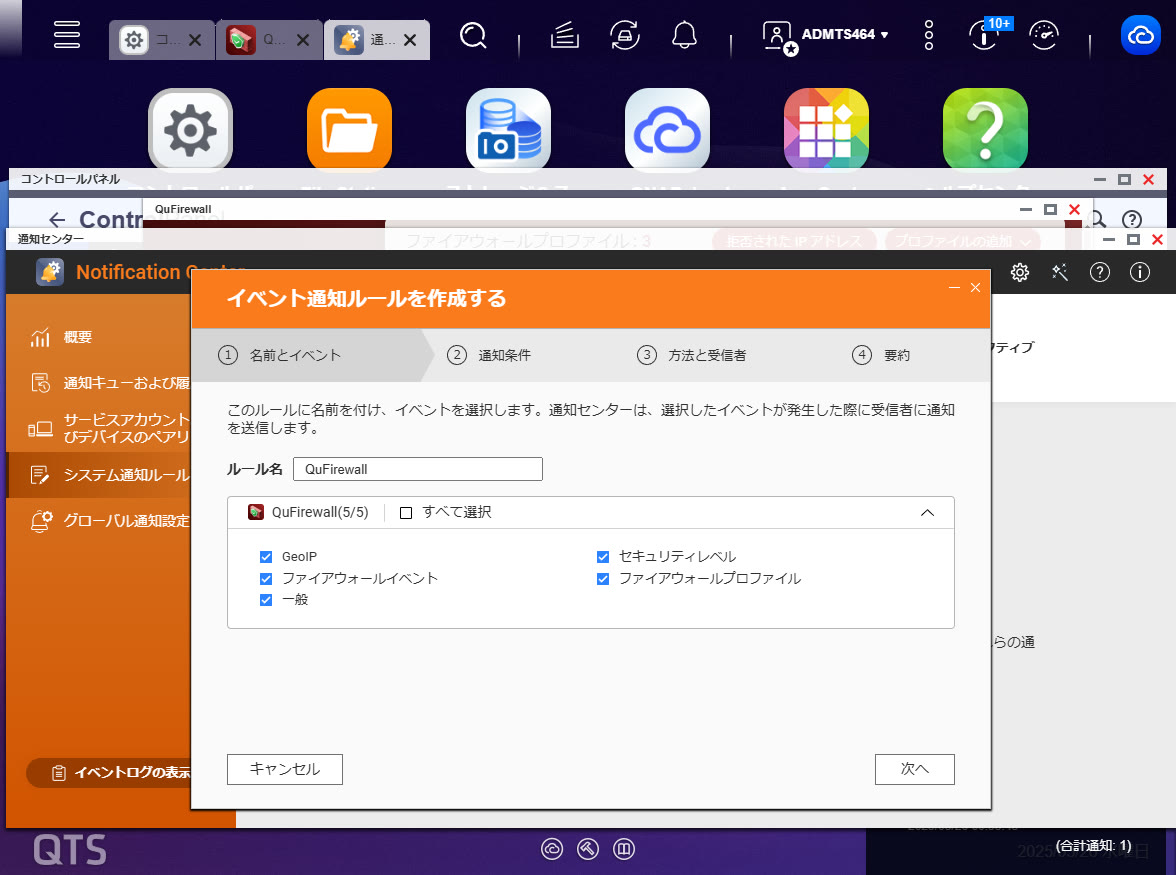The image size is (1176, 875).
Task: Uncheck the GeoIP checkbox
Action: [x=266, y=556]
